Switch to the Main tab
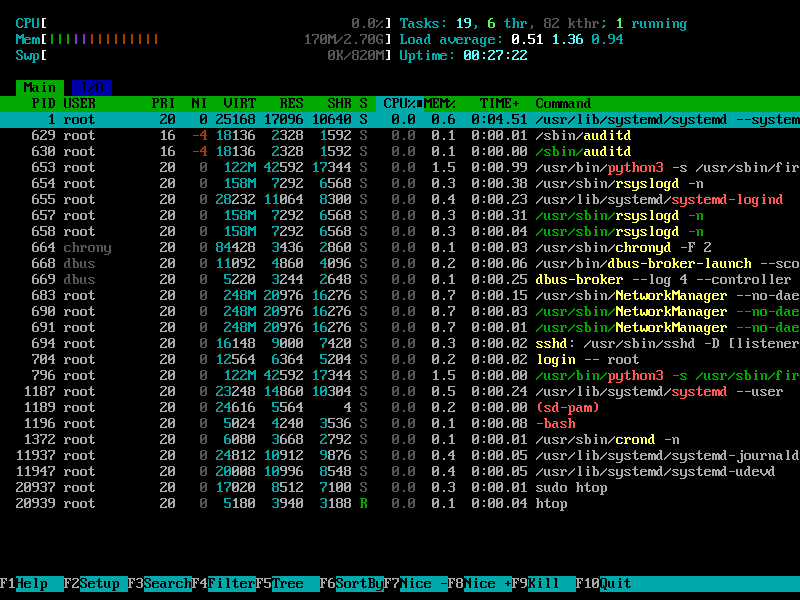The width and height of the screenshot is (800, 600). tap(40, 88)
